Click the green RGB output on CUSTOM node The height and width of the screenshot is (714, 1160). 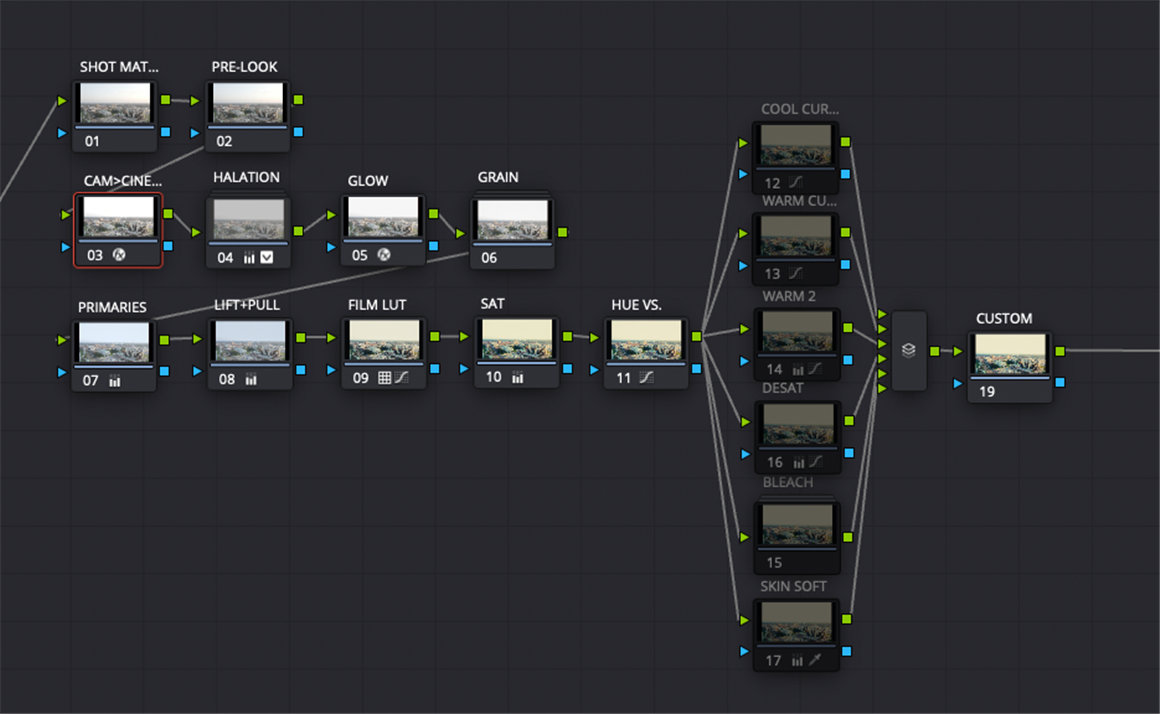tap(1060, 351)
